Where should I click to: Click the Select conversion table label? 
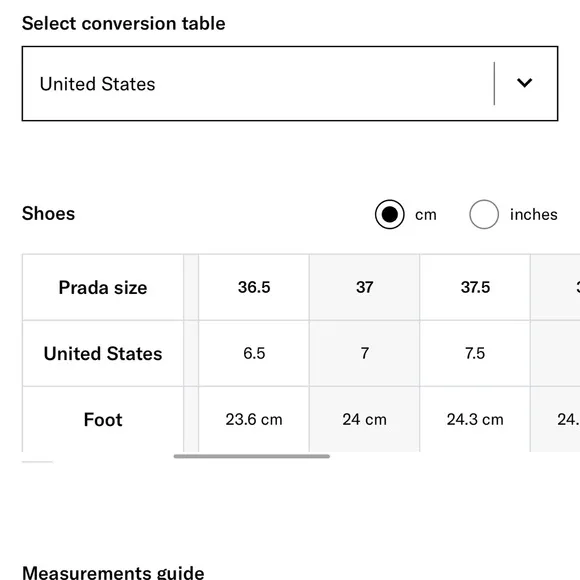(x=124, y=24)
